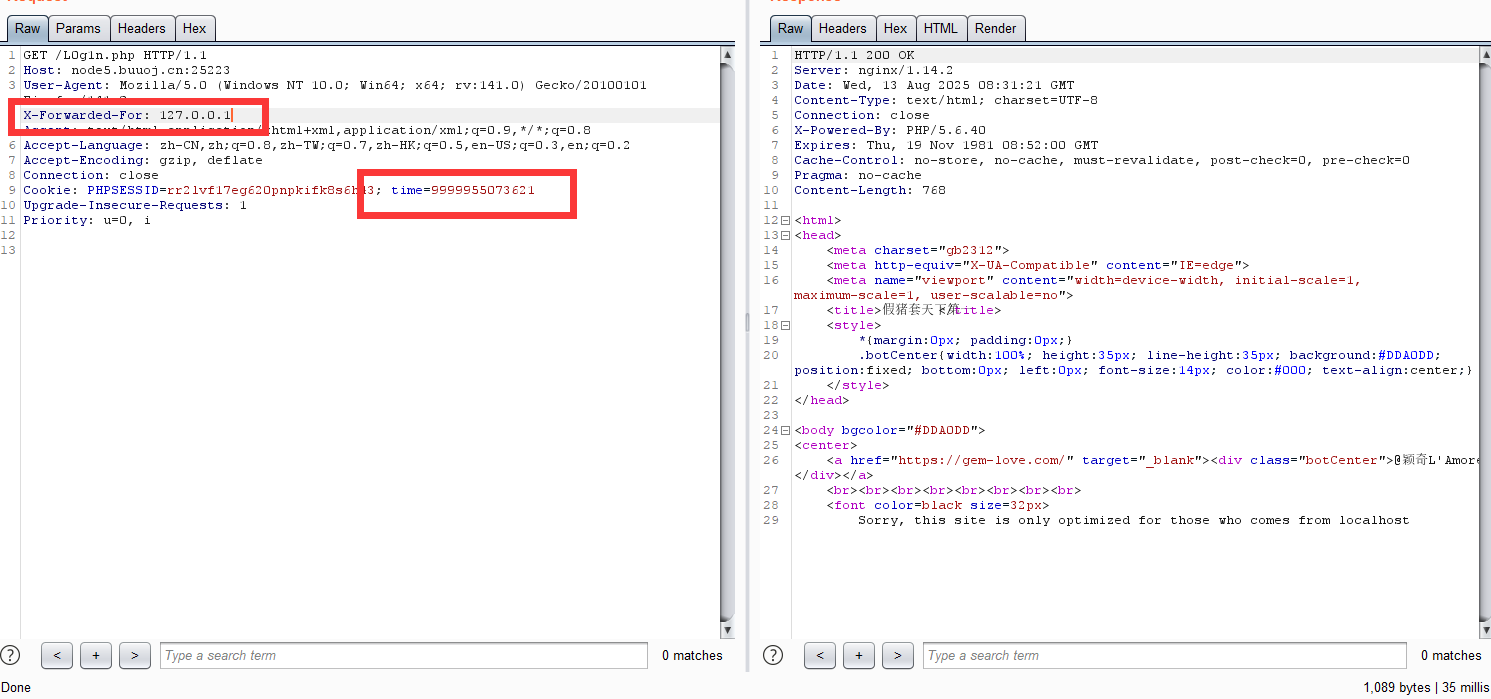Click the 'Sorry, this site is only optimized' text
The width and height of the screenshot is (1491, 699).
(x=1134, y=520)
